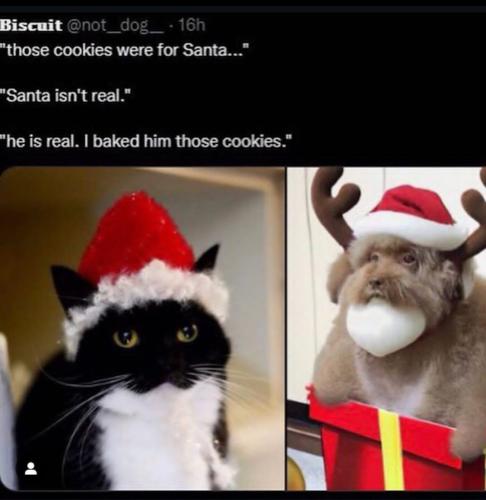Open the @not_dog_ handle link
Image resolution: width=486 pixels, height=500 pixels.
(x=116, y=26)
